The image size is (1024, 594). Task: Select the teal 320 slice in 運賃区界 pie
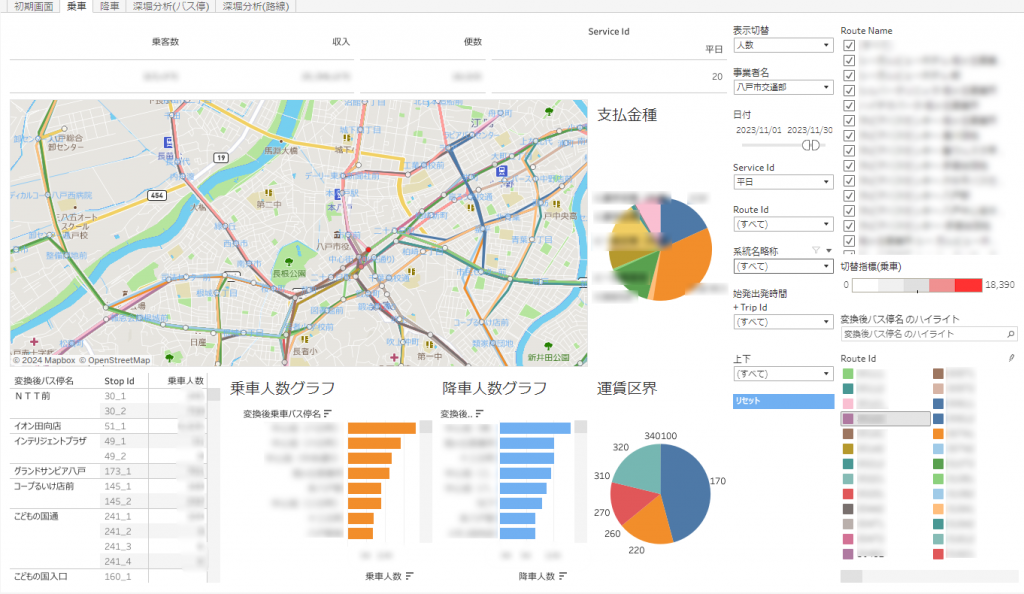[637, 469]
